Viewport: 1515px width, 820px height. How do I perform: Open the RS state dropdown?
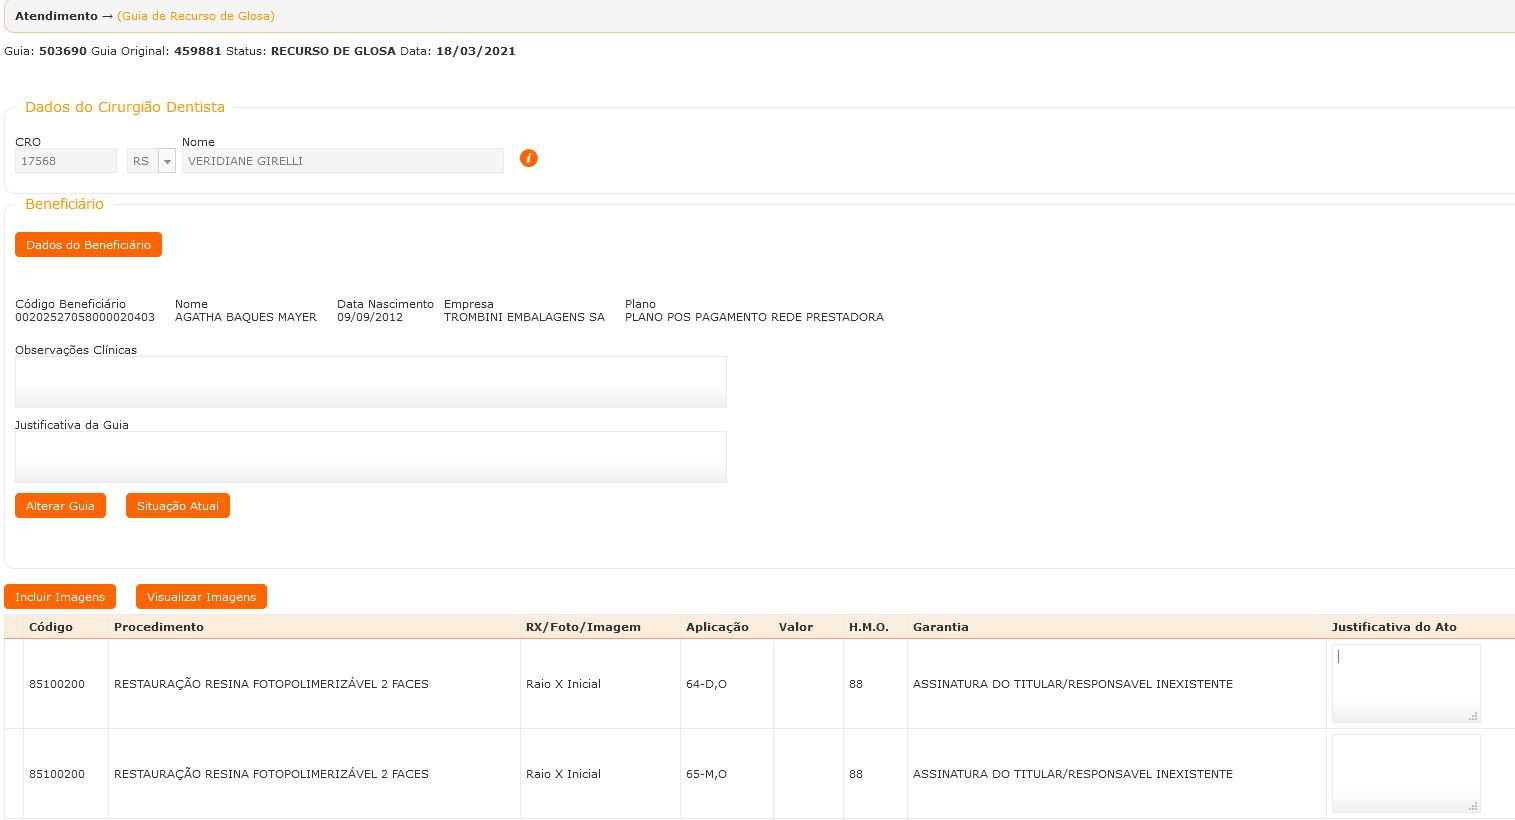167,161
